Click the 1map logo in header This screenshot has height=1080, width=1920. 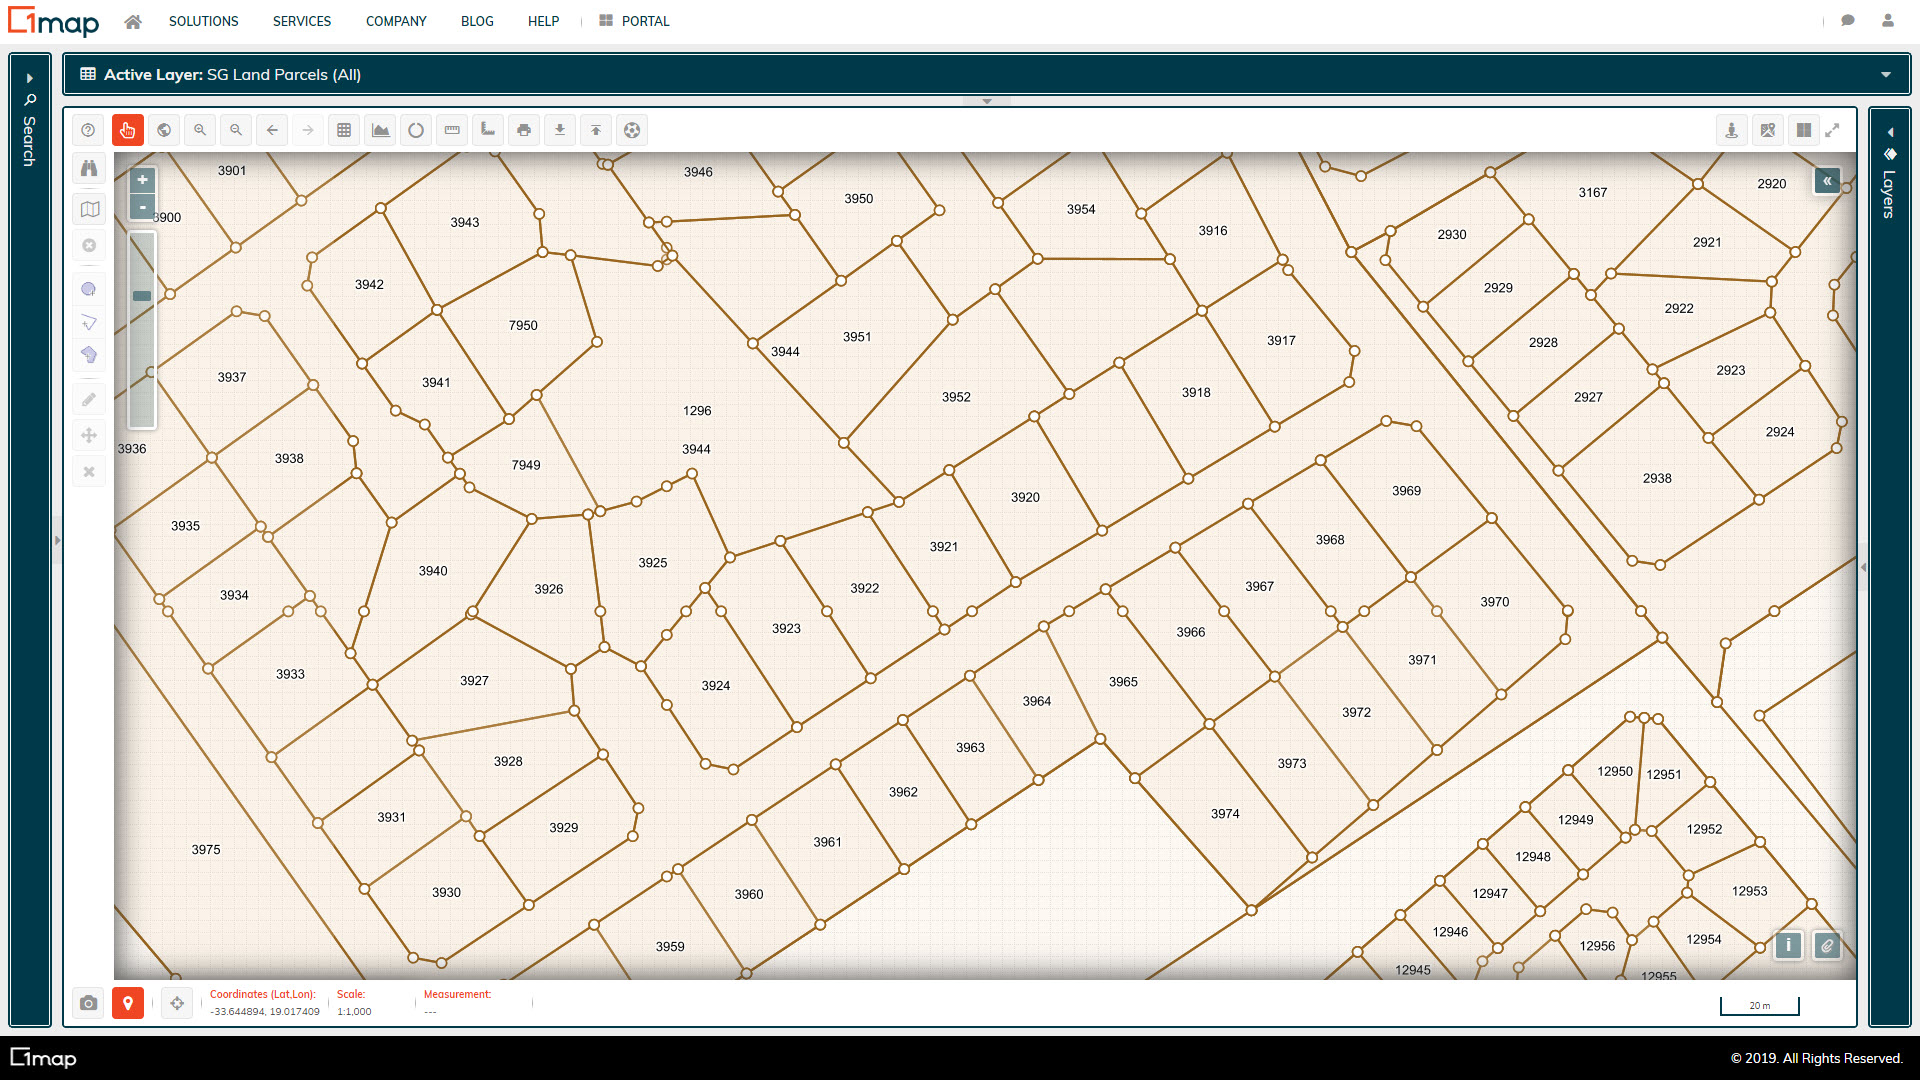[54, 21]
